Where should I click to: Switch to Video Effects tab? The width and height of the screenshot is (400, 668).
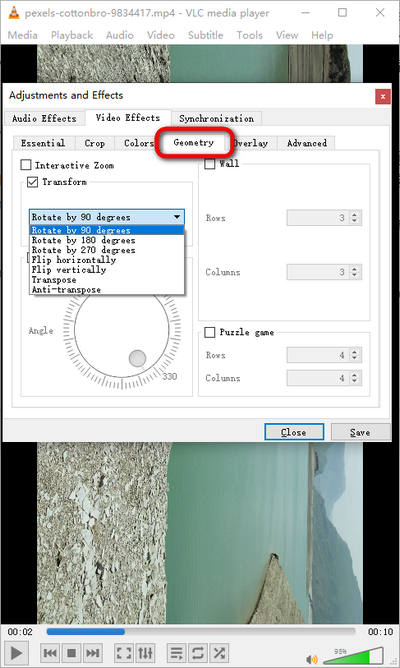point(128,118)
